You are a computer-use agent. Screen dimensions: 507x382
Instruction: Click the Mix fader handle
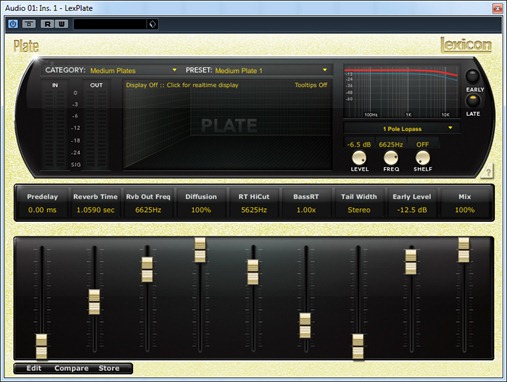464,250
